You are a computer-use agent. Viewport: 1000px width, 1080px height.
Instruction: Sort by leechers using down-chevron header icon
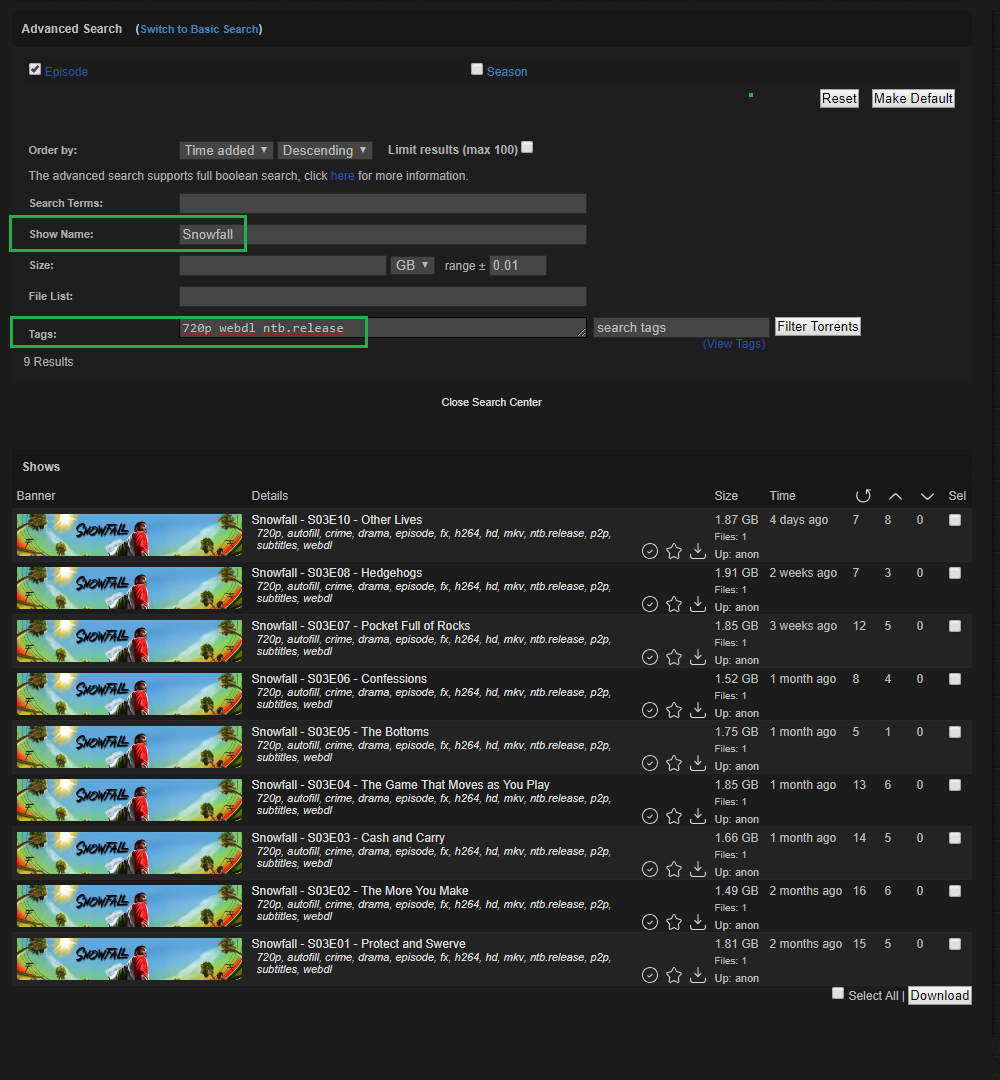tap(927, 496)
